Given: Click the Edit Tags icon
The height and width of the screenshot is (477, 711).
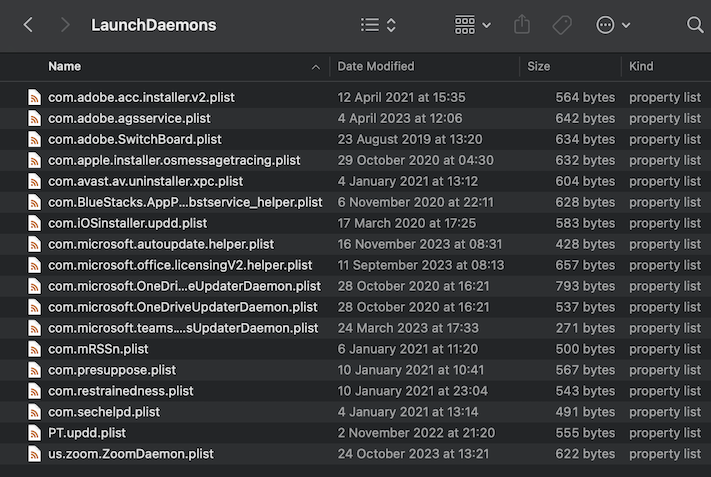Looking at the screenshot, I should click(x=562, y=25).
